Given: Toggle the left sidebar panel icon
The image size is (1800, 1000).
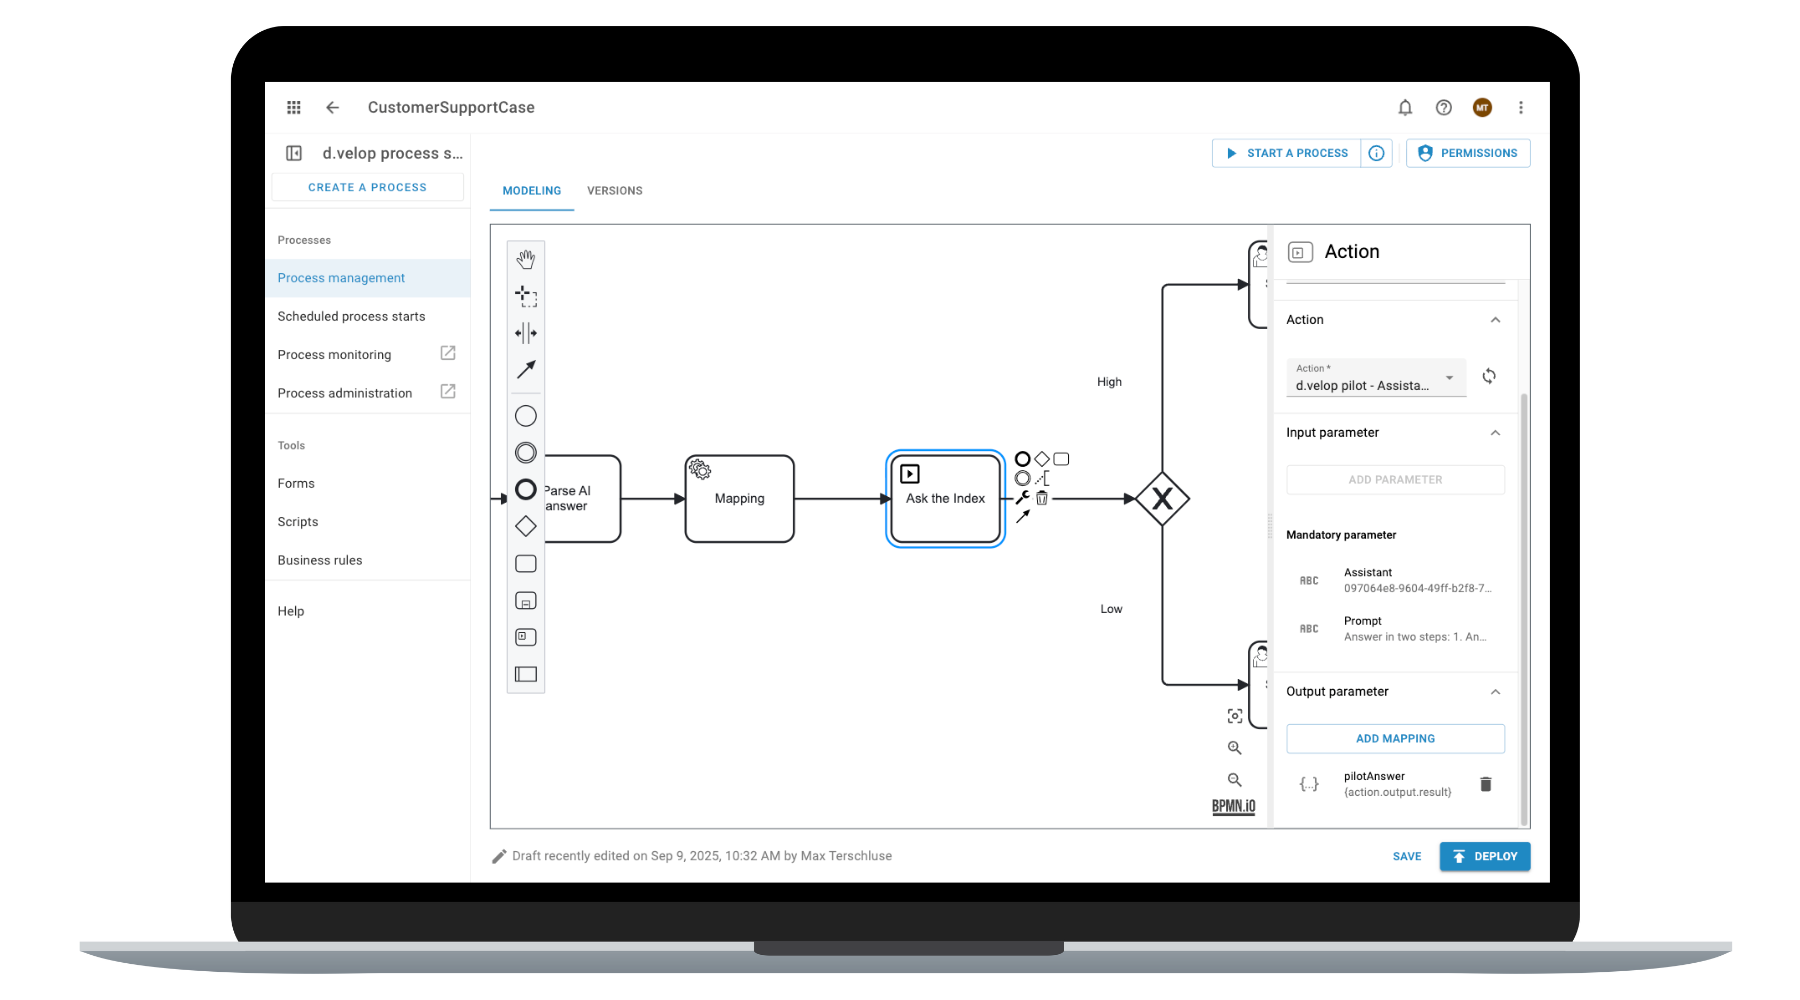Looking at the screenshot, I should coord(294,153).
